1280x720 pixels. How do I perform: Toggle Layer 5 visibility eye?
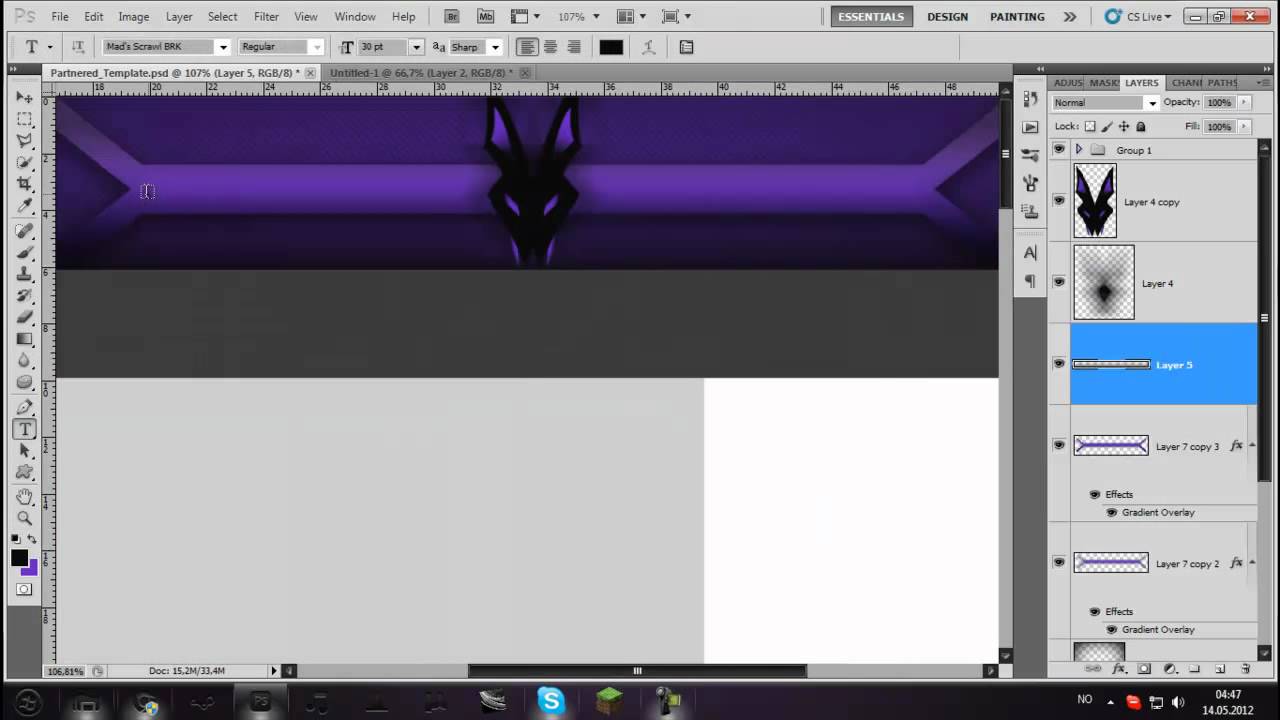(x=1059, y=364)
